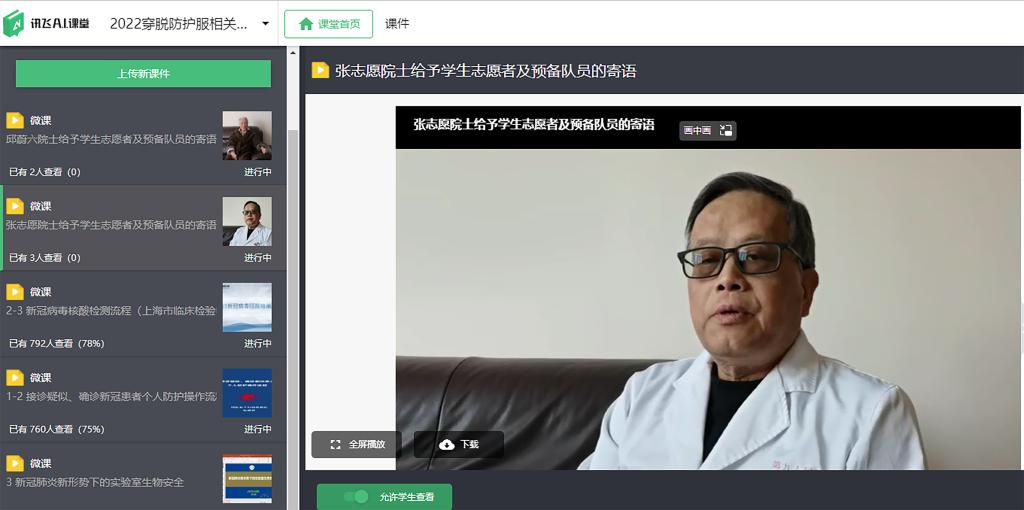The width and height of the screenshot is (1024, 510).
Task: Click play icon of 邱蔚六院士 micro-lesson
Action: click(15, 120)
